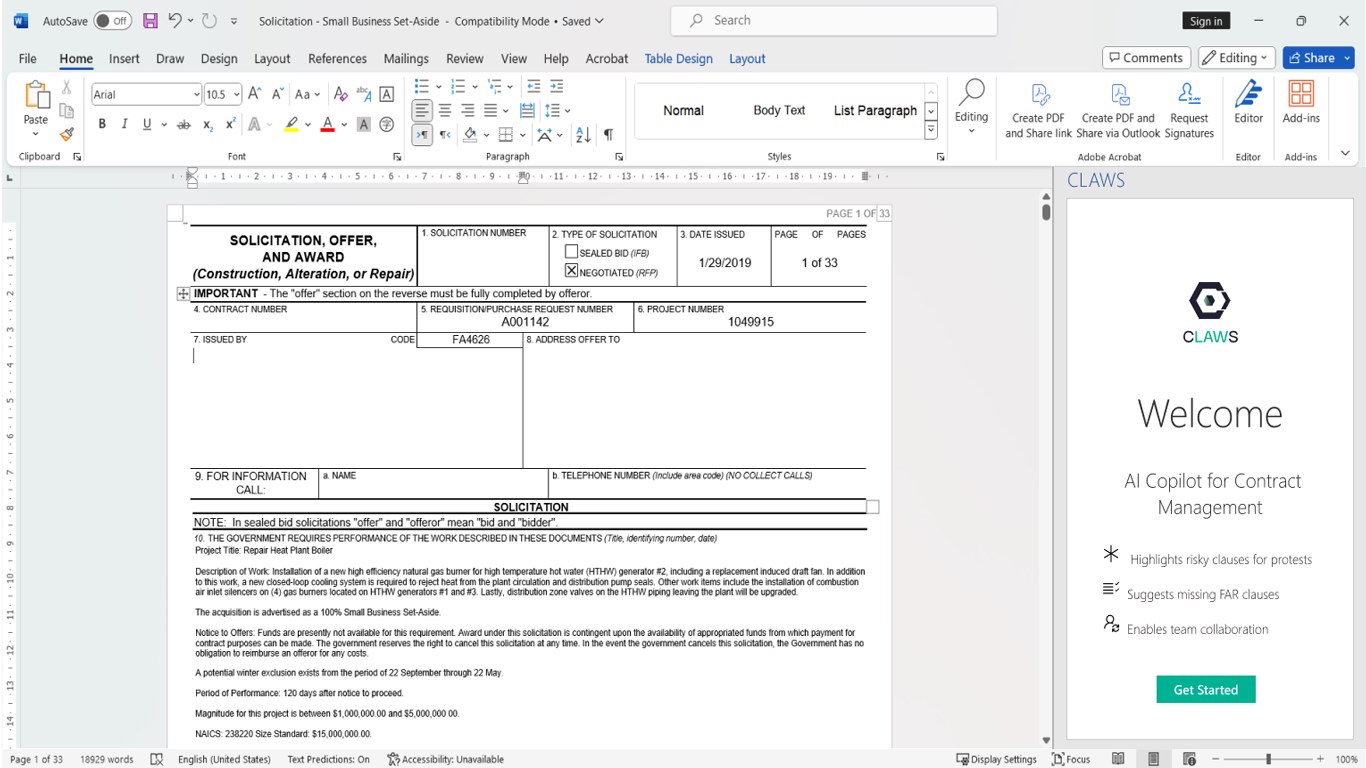Apply italic formatting

point(124,124)
